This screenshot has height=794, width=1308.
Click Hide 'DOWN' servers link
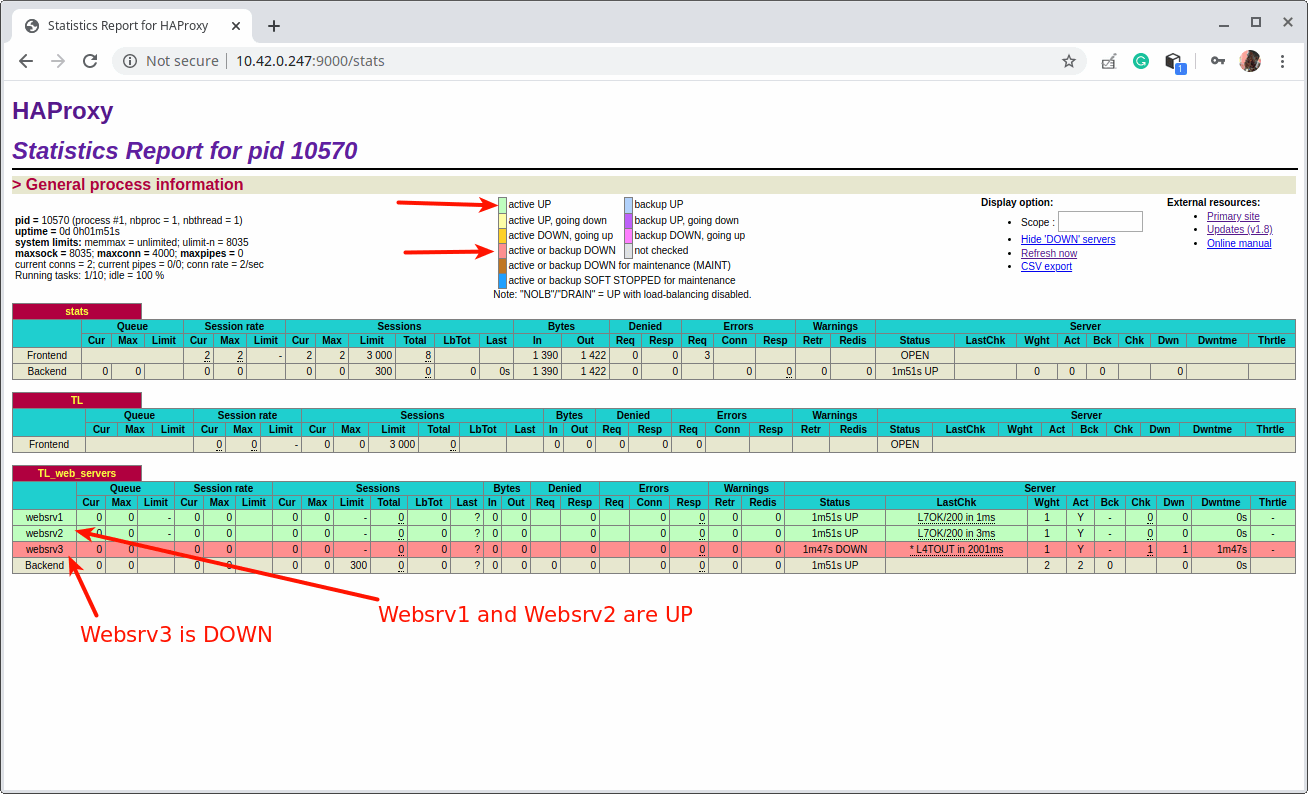coord(1068,240)
